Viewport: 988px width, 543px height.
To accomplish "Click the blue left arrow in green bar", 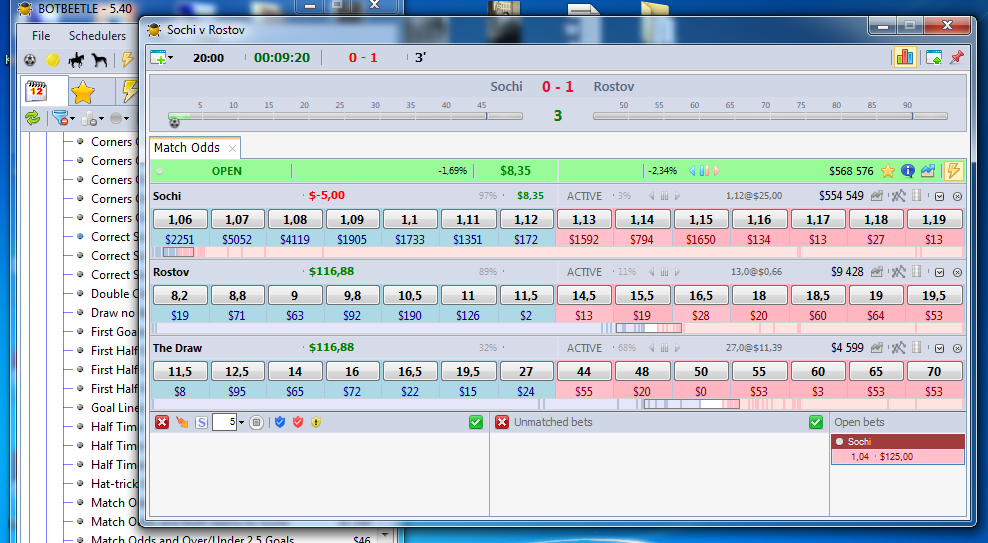I will pos(692,171).
